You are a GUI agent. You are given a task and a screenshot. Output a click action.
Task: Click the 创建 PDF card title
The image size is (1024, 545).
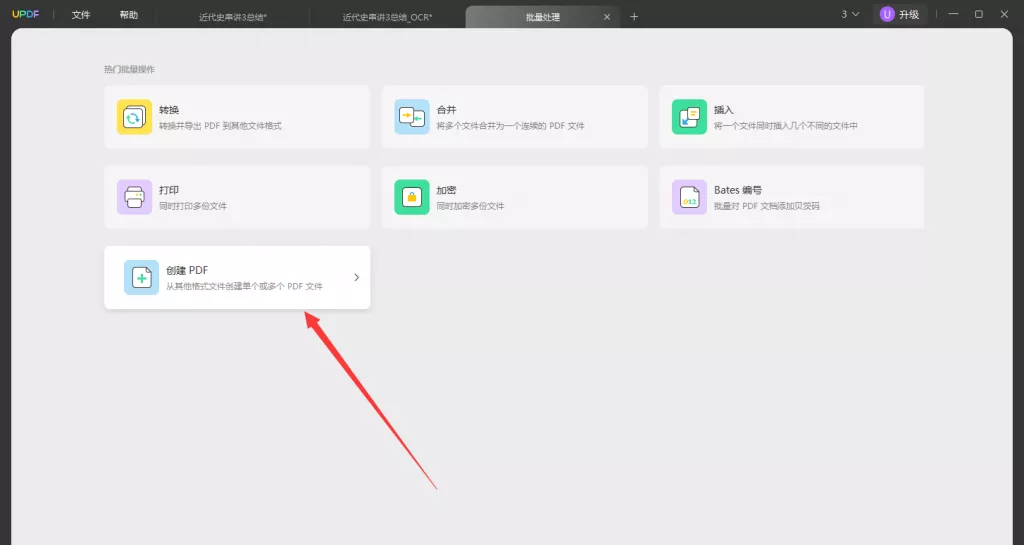(x=187, y=270)
